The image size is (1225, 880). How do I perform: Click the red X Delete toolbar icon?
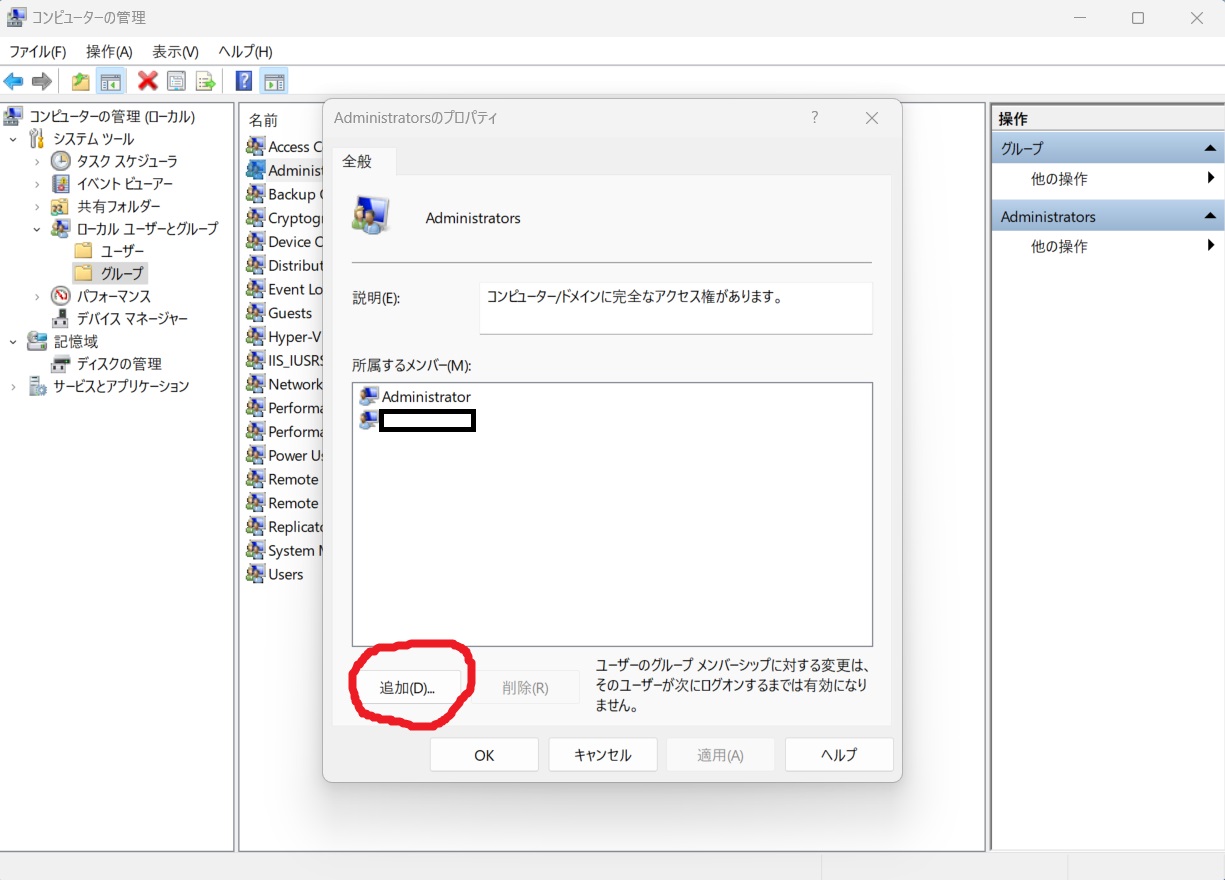click(x=148, y=82)
